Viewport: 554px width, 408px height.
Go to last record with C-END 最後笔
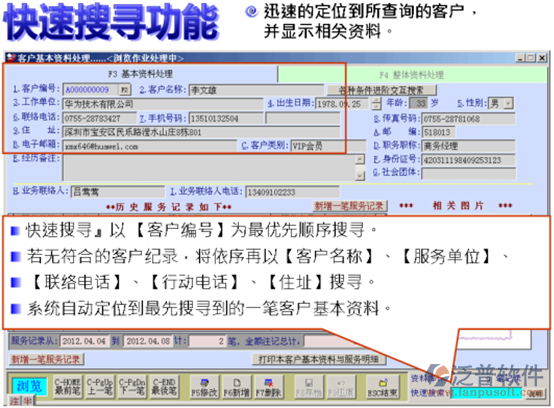click(x=164, y=387)
